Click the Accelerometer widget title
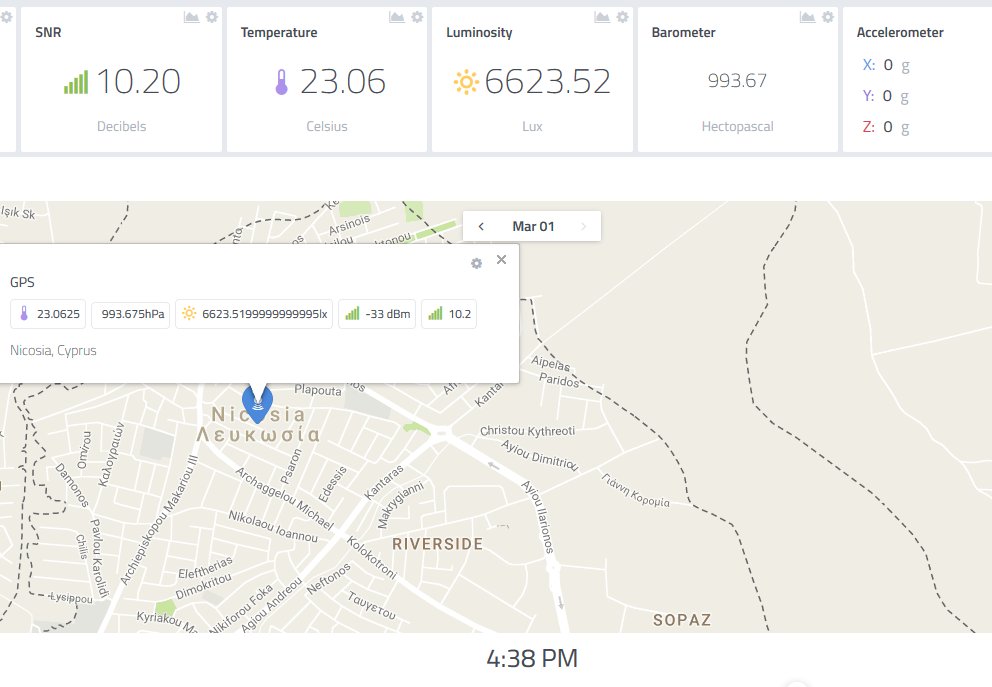The image size is (992, 687). [x=900, y=32]
